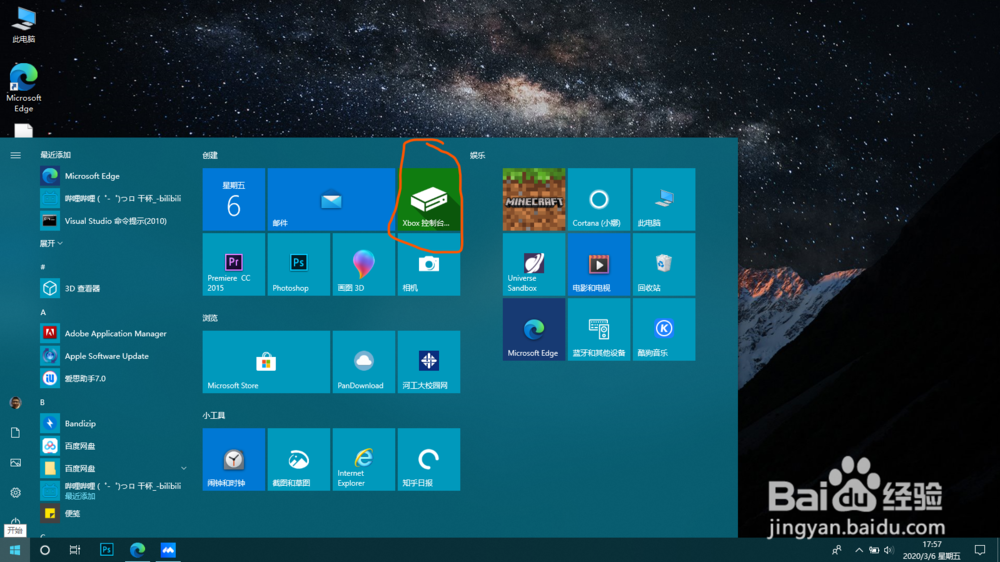Open the calendar tile showing 星期五 6
This screenshot has height=562, width=1000.
pos(233,200)
